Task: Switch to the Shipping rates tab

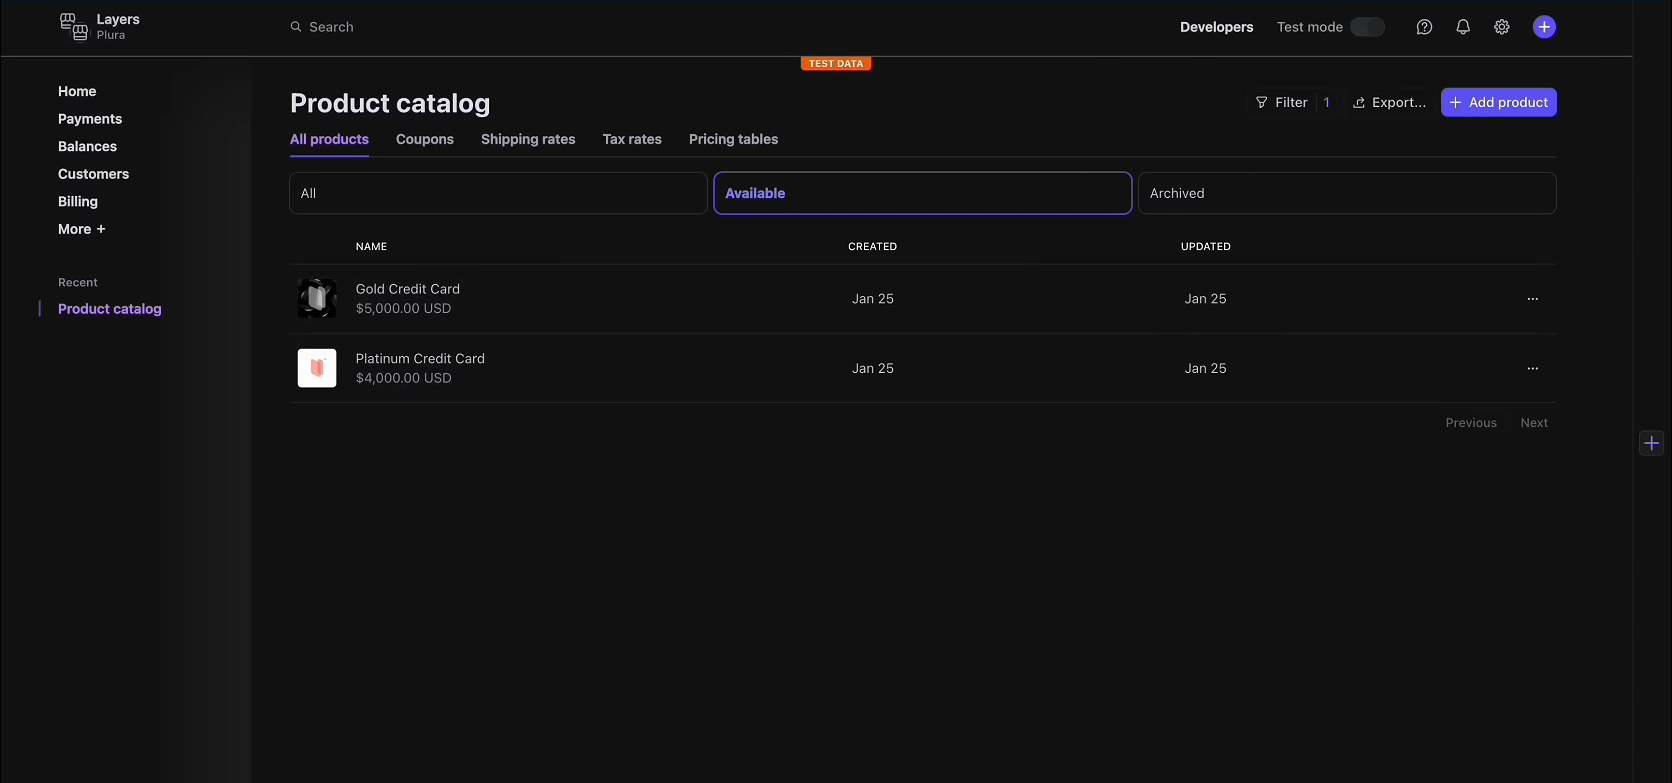Action: pyautogui.click(x=528, y=139)
